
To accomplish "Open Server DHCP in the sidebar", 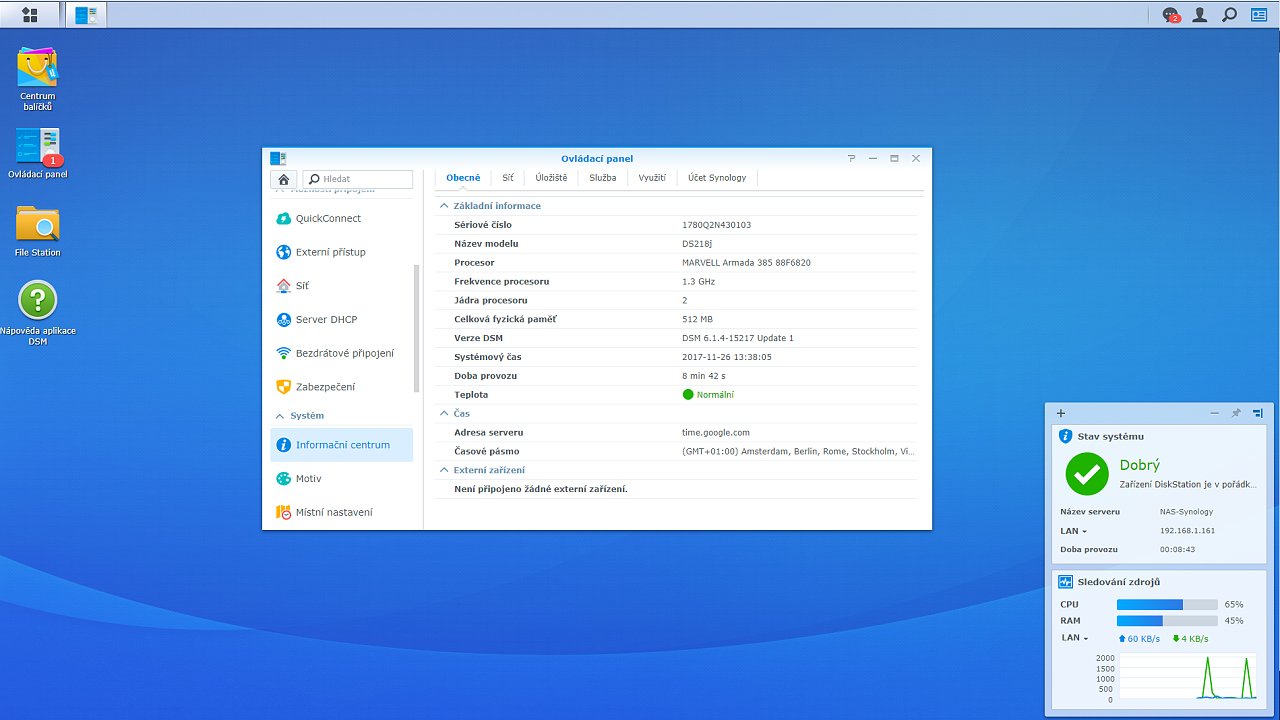I will coord(341,319).
